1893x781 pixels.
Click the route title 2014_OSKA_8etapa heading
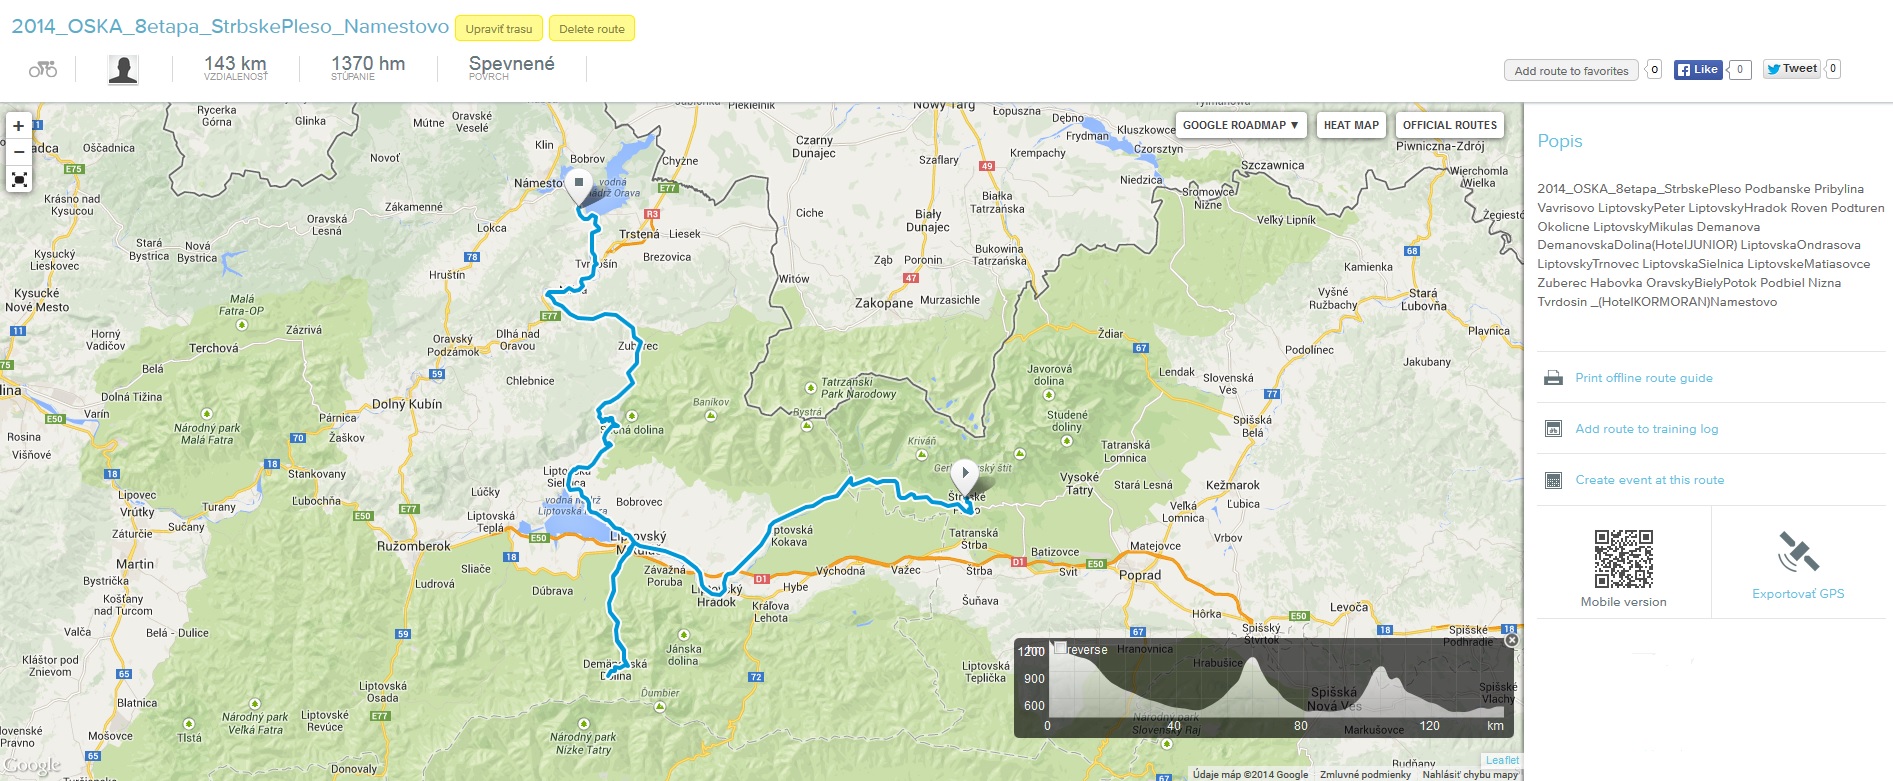(x=230, y=27)
